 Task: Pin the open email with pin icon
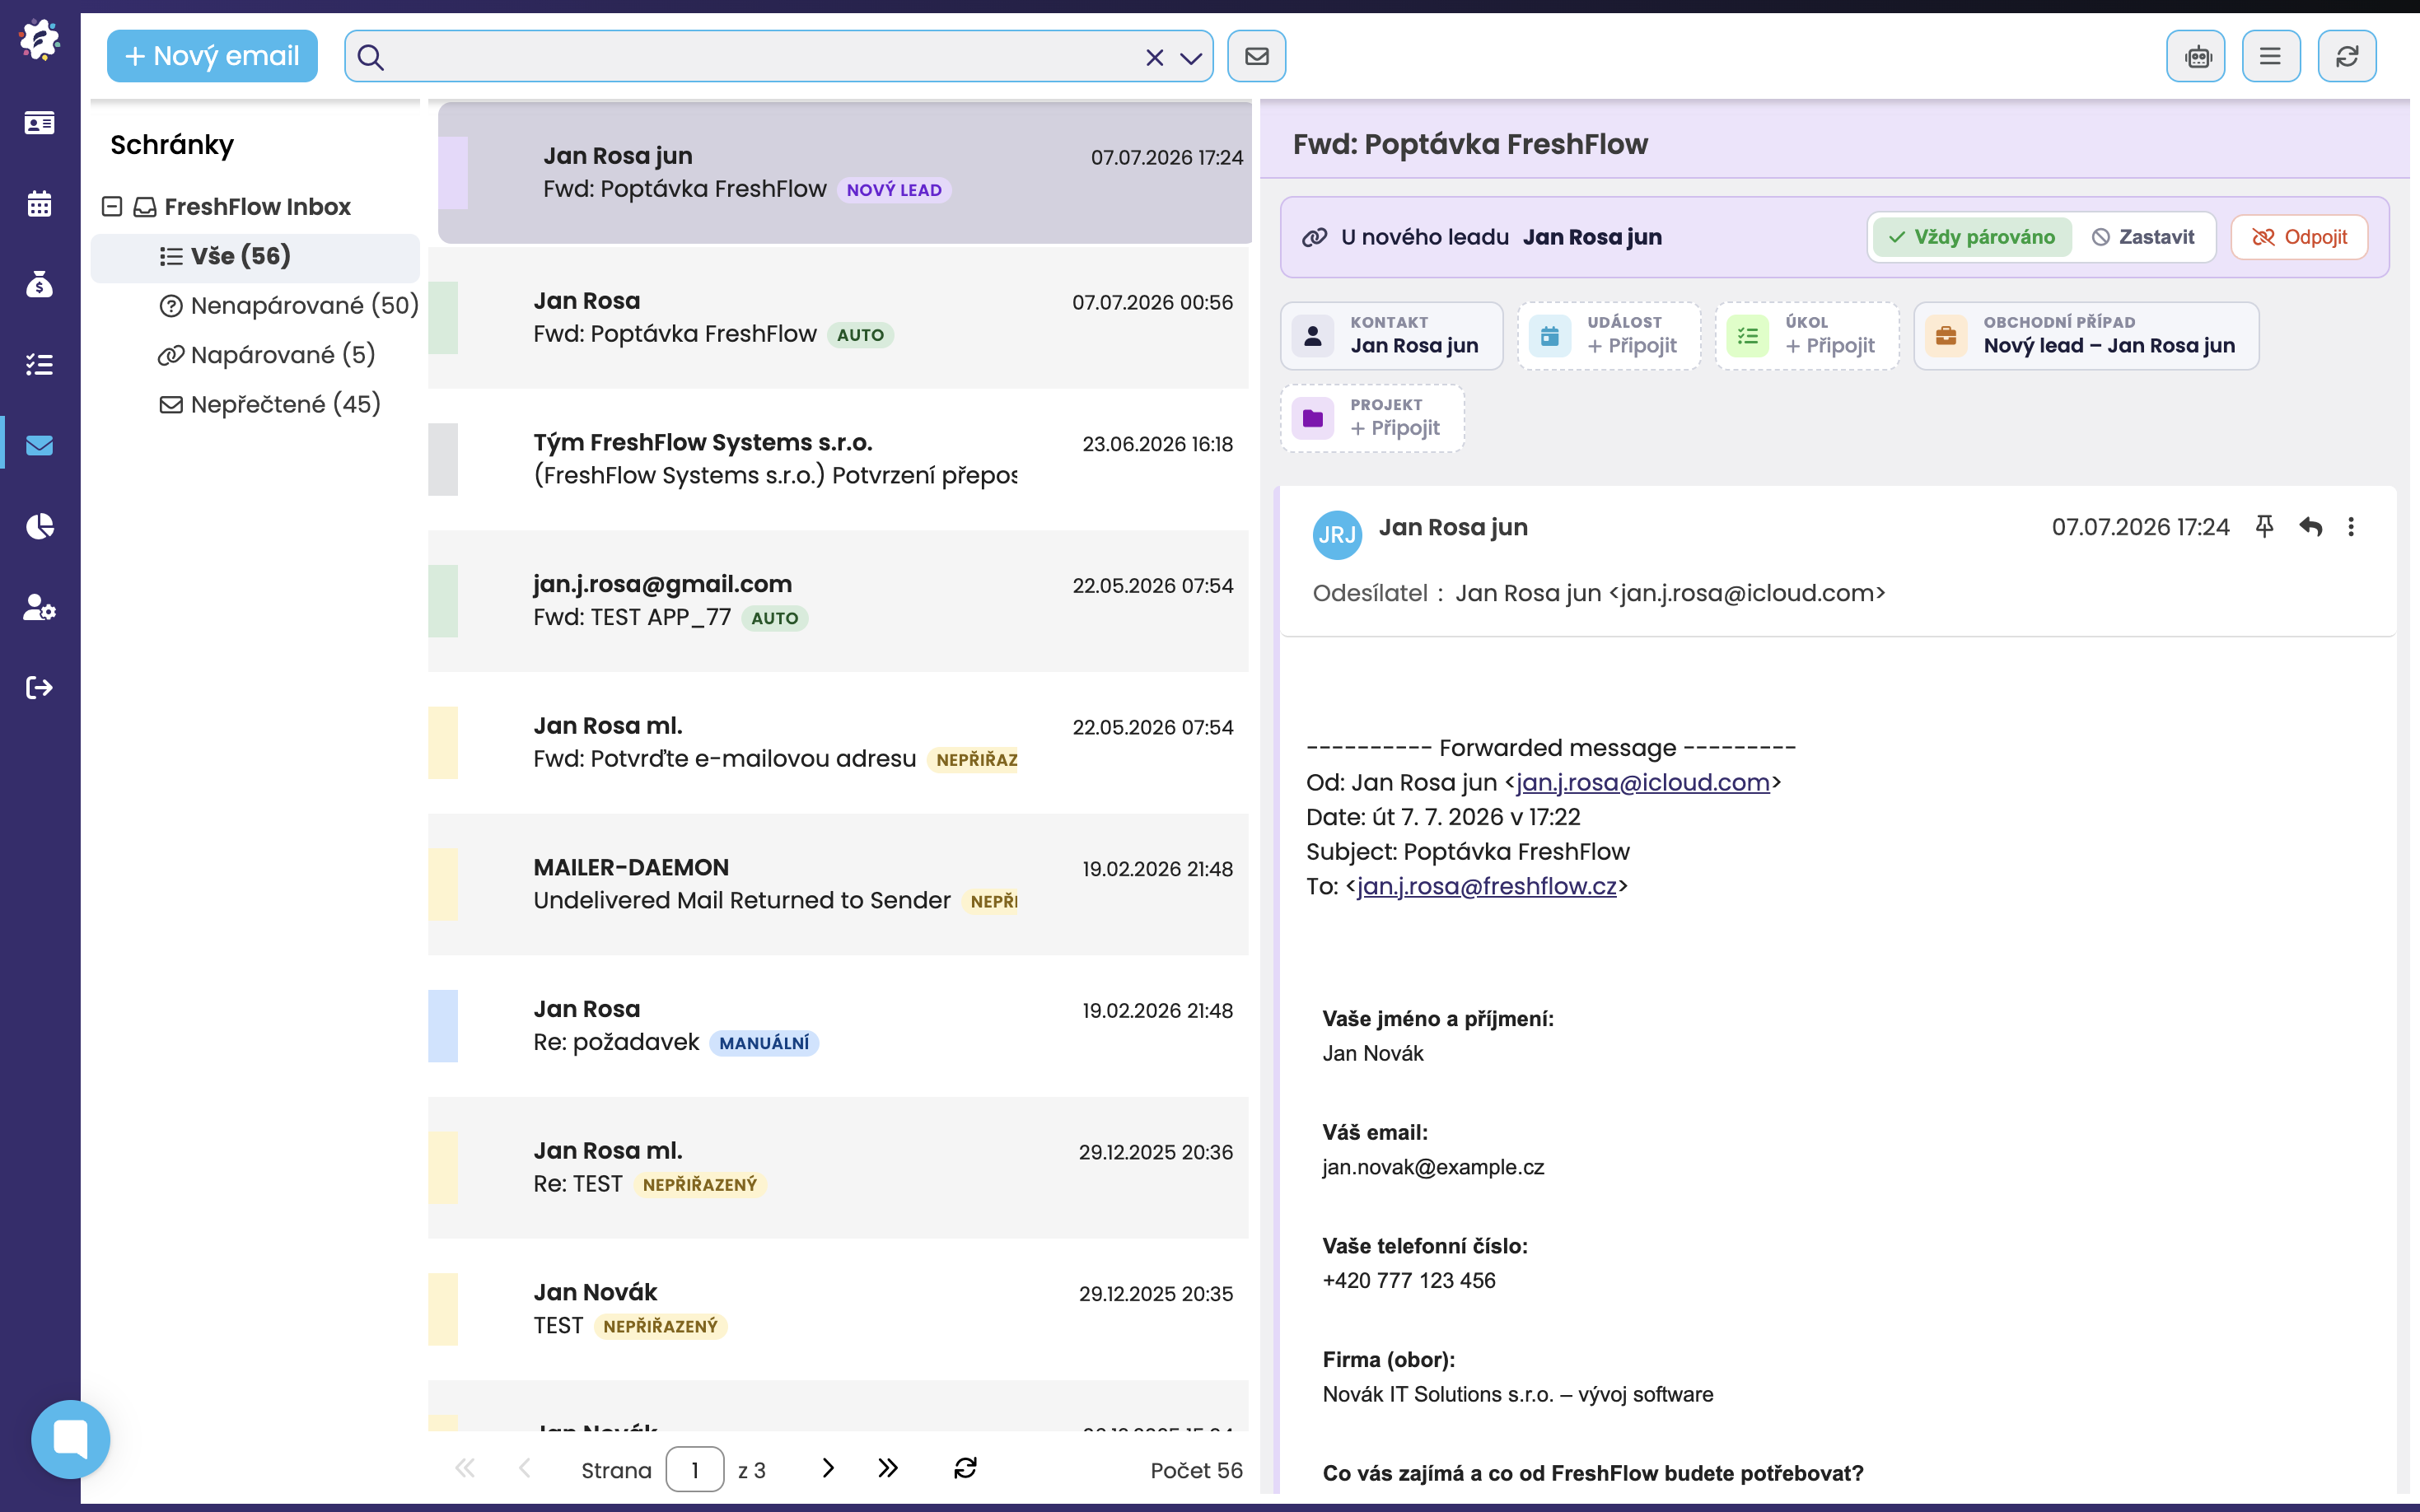[2264, 526]
